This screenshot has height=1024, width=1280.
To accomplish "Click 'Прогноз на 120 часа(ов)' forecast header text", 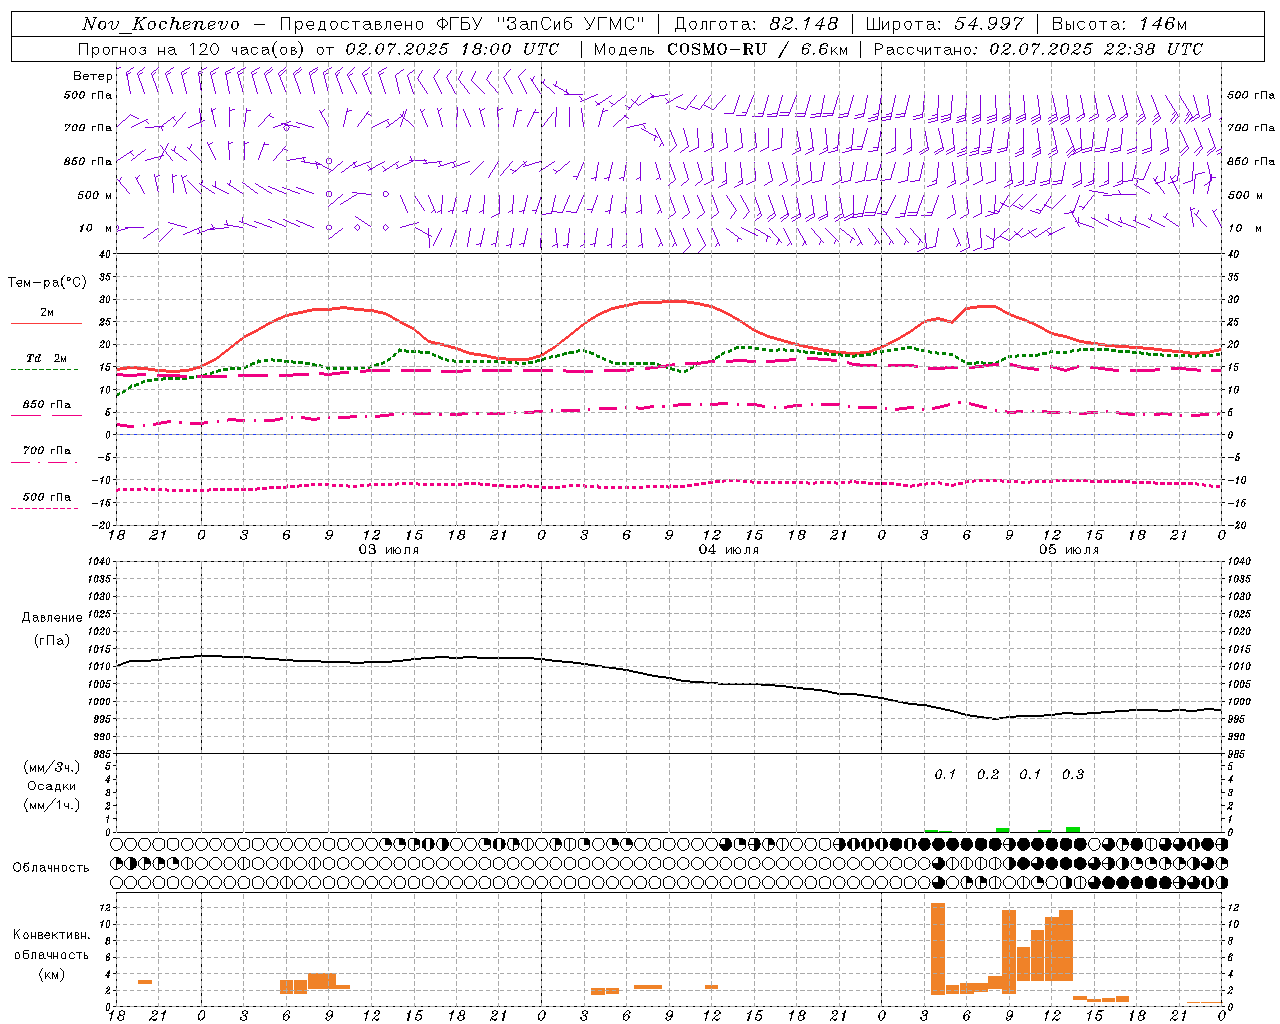I will click(193, 49).
